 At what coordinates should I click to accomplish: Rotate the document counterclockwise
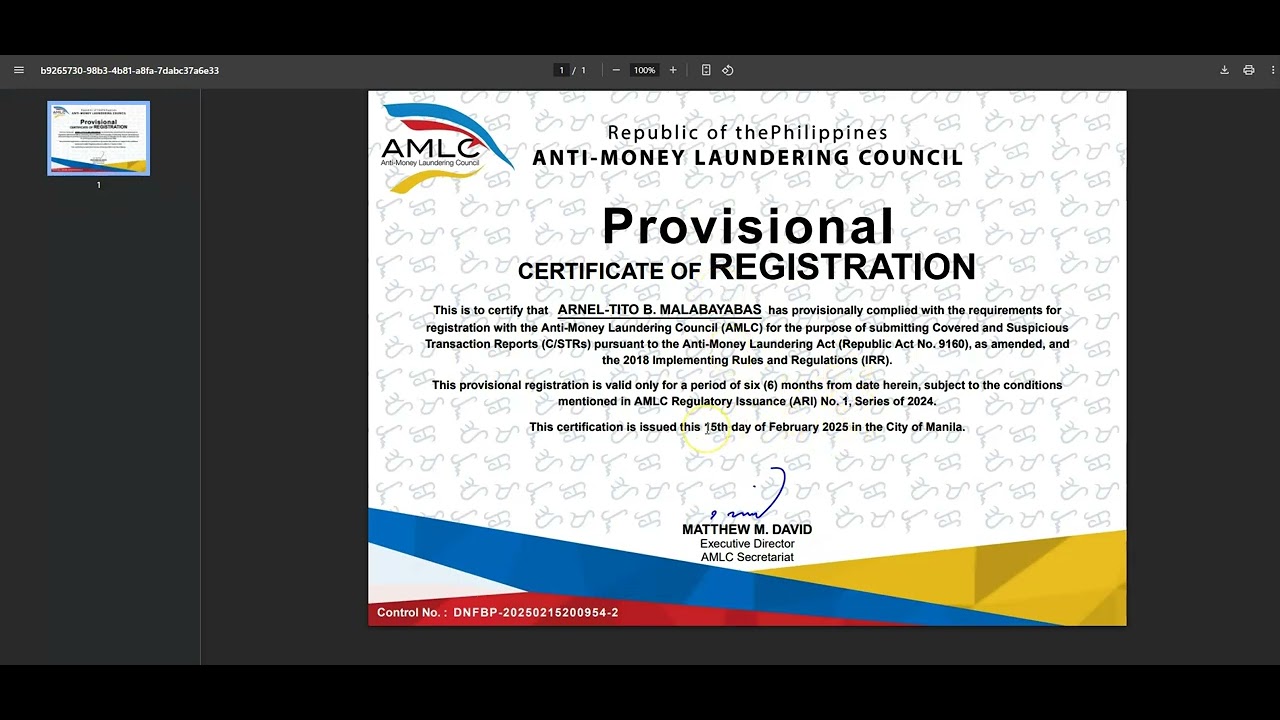pyautogui.click(x=728, y=70)
